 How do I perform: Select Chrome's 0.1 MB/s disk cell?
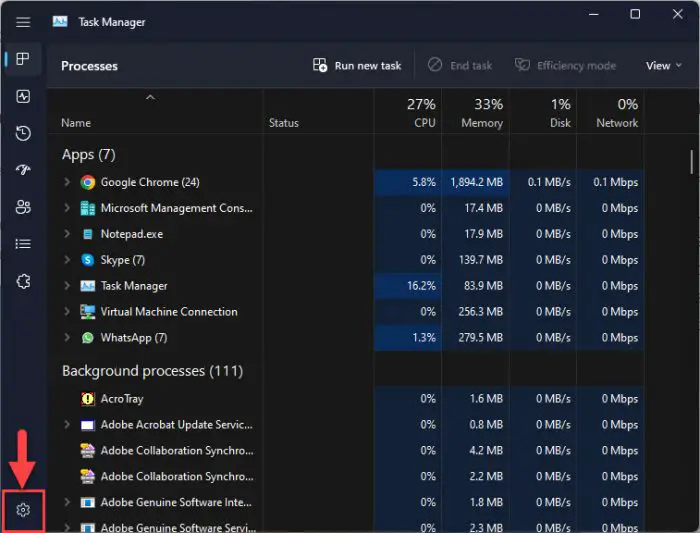pyautogui.click(x=543, y=182)
